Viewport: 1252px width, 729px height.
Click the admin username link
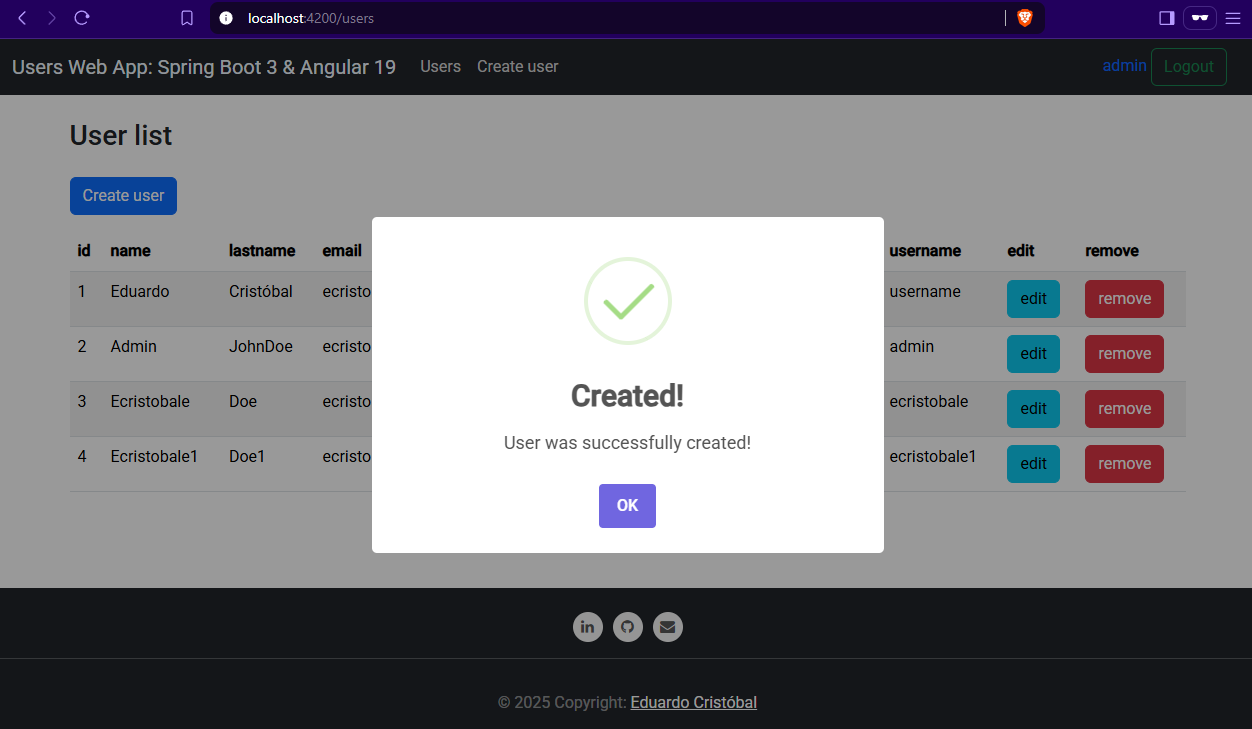click(x=1124, y=66)
